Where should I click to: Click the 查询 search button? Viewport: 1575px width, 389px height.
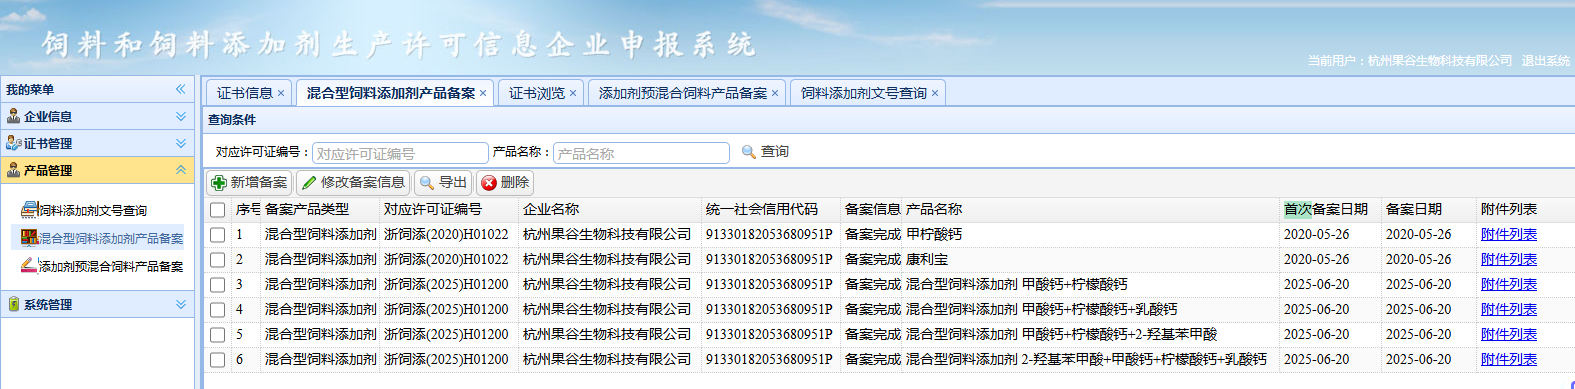pyautogui.click(x=765, y=152)
